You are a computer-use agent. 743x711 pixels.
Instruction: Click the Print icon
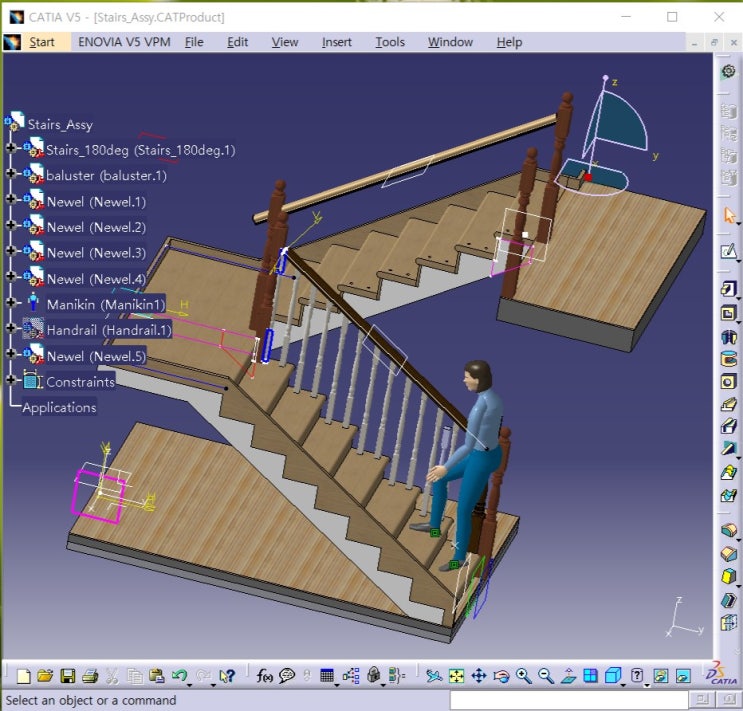[90, 675]
